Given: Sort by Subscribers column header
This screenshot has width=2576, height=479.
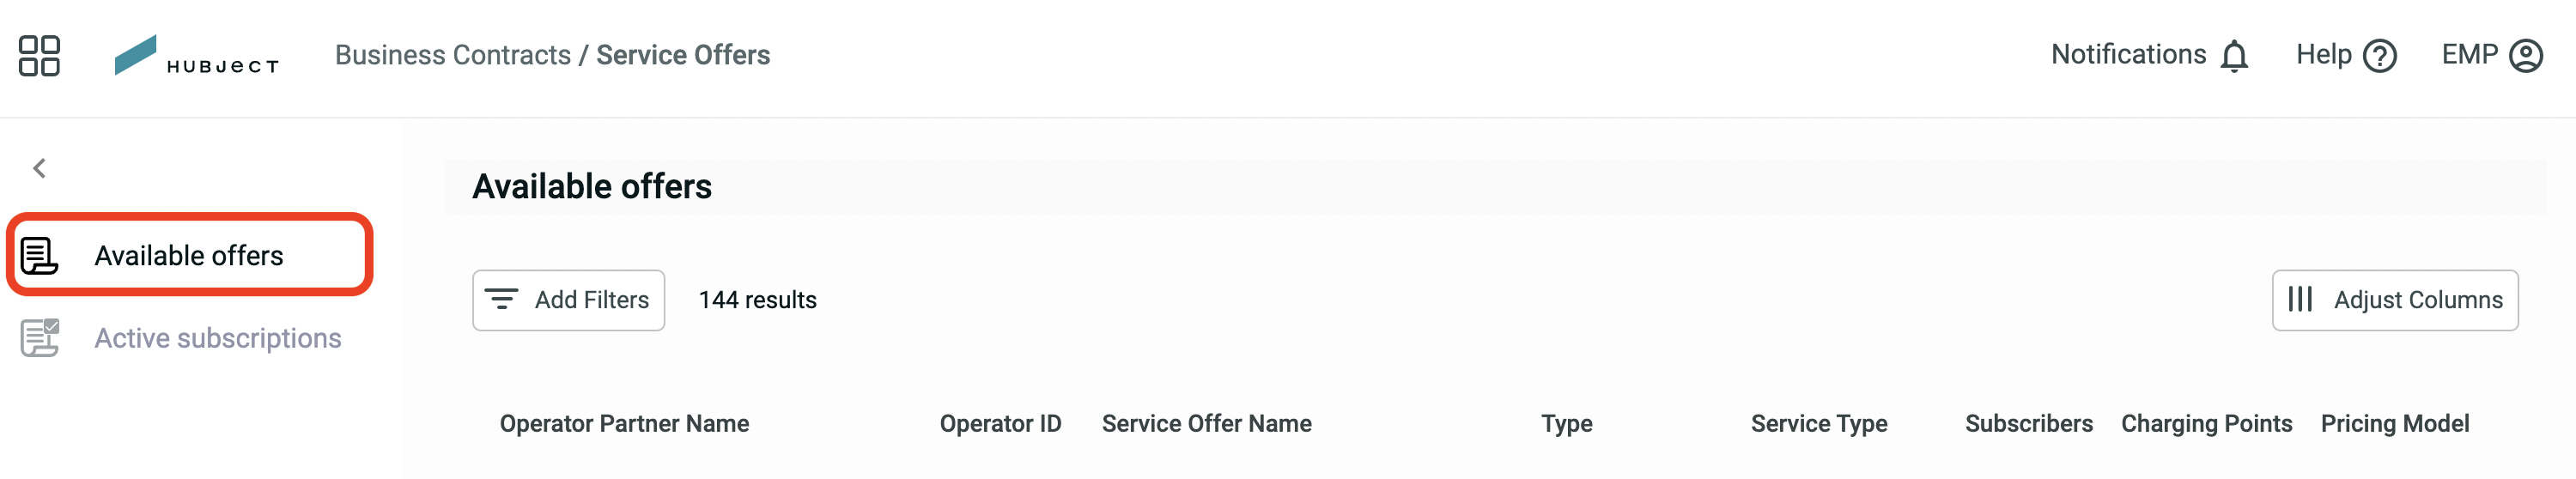Looking at the screenshot, I should point(2028,424).
